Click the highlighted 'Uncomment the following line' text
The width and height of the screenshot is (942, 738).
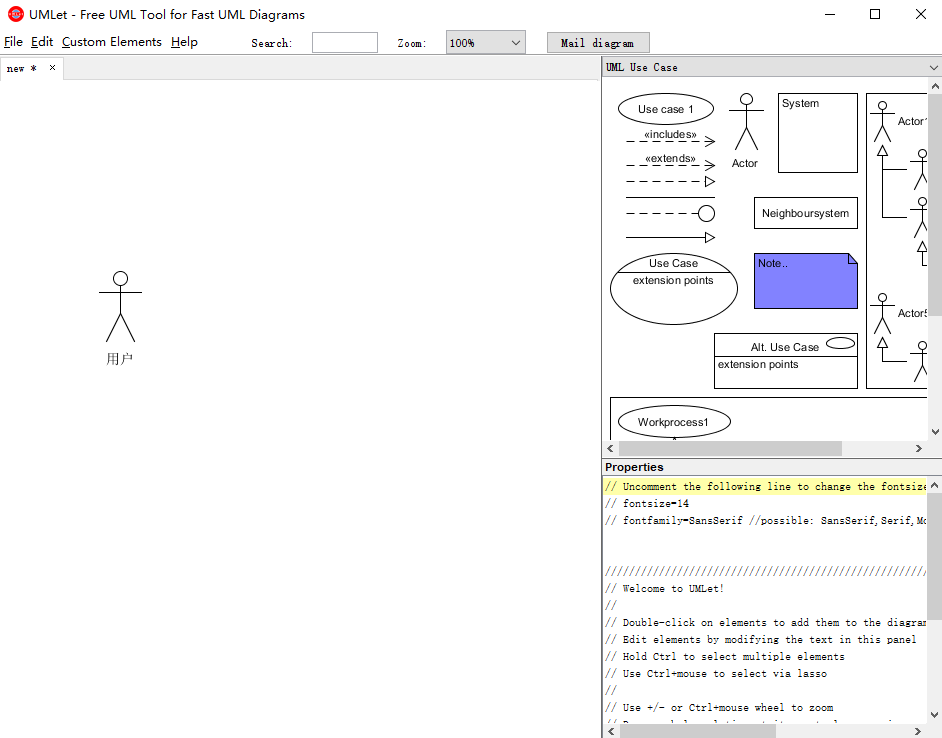click(x=765, y=486)
